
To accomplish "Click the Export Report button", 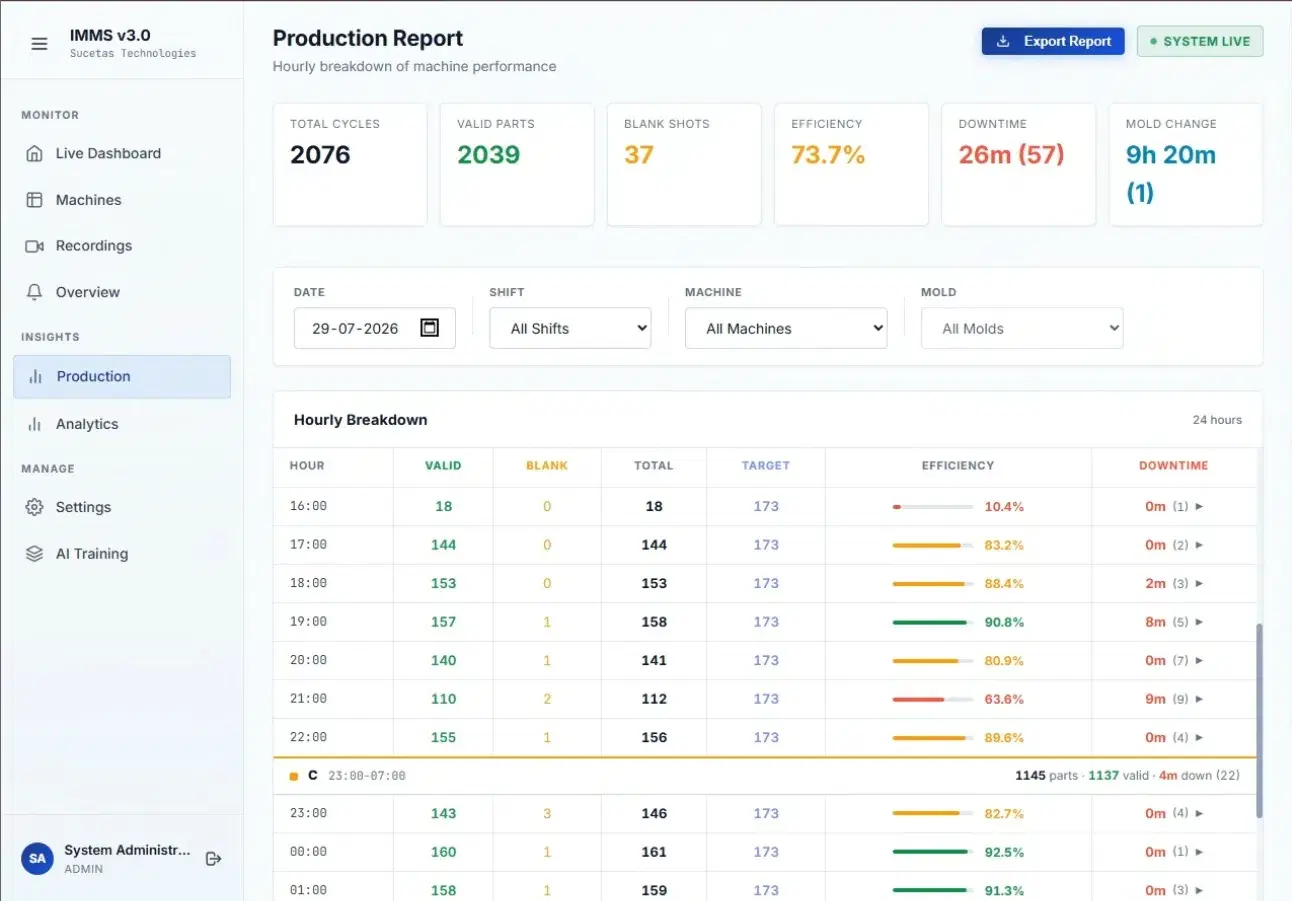I will tap(1053, 41).
